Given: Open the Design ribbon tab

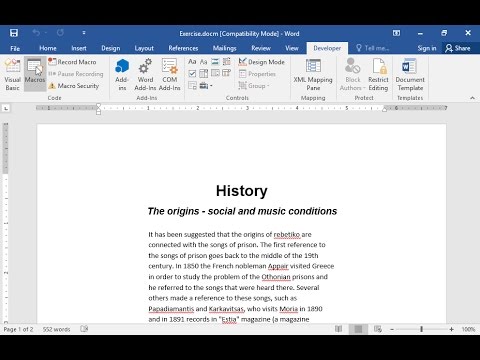Looking at the screenshot, I should [111, 48].
